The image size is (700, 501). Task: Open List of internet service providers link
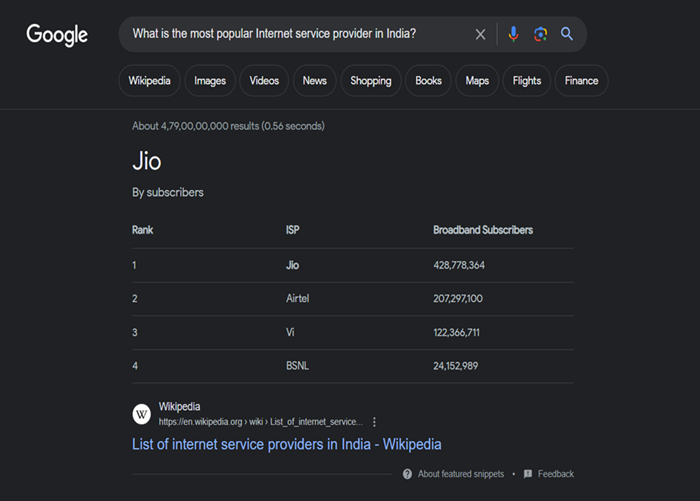pyautogui.click(x=286, y=444)
